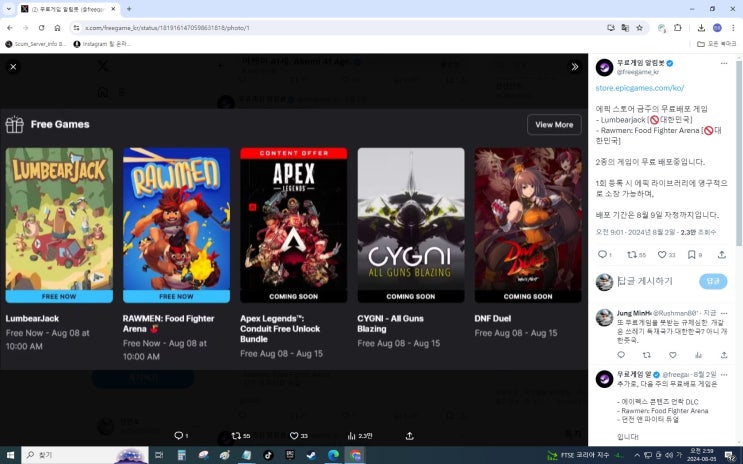Reload the current page

click(41, 28)
